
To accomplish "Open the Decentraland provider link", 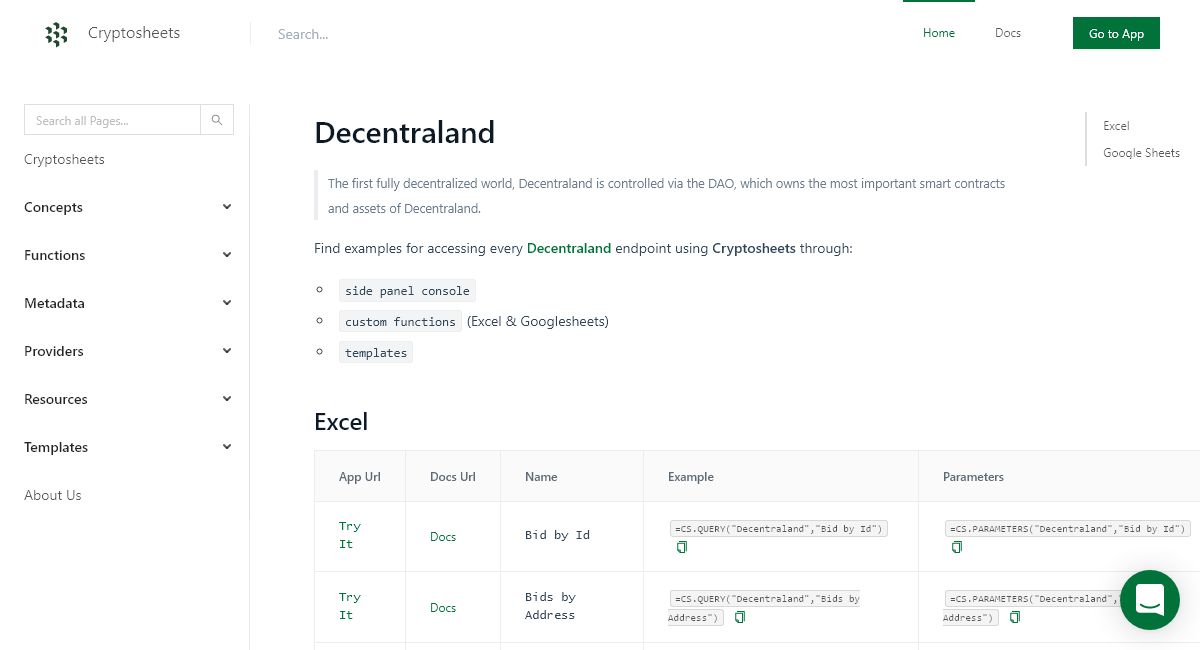I will 568,248.
